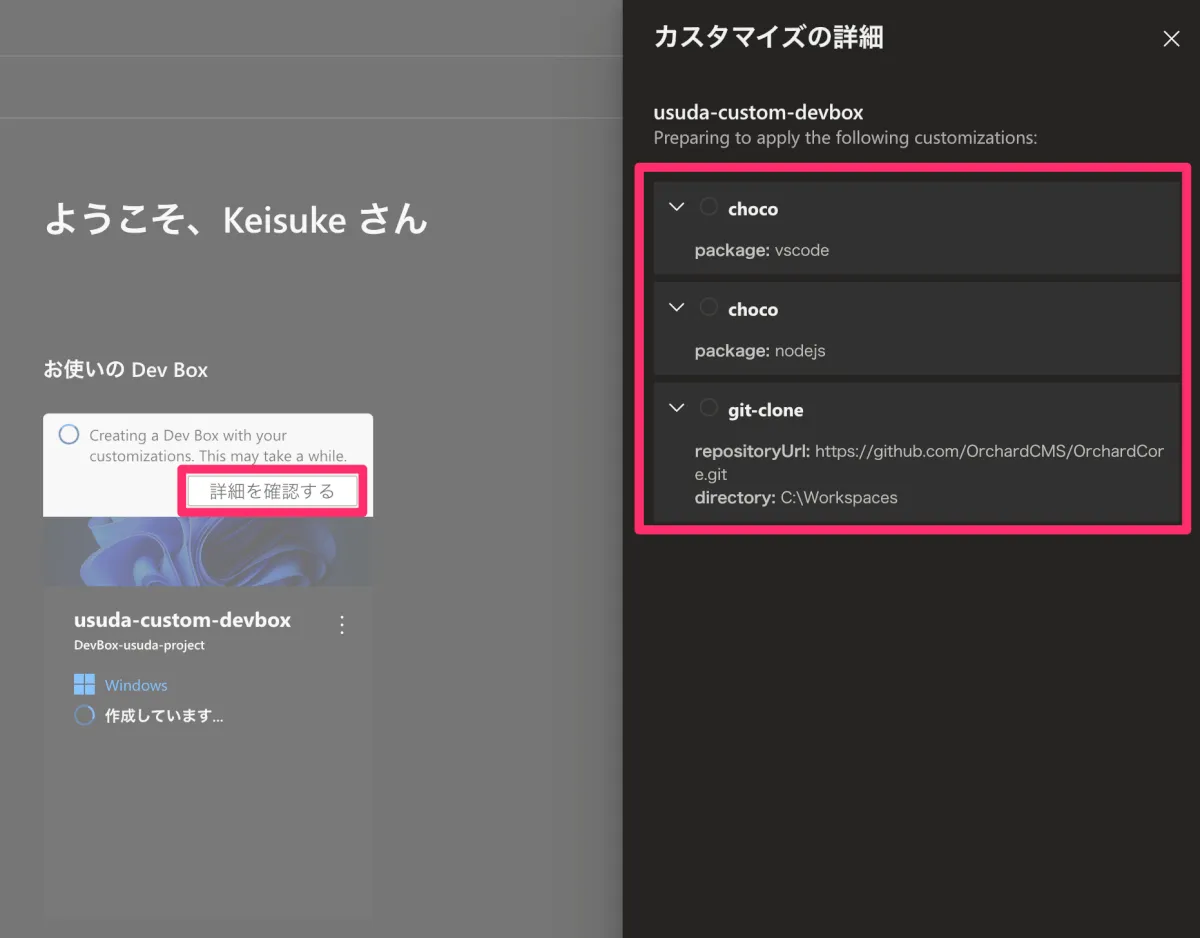Viewport: 1200px width, 938px height.
Task: Click the git-clone task title
Action: pyautogui.click(x=765, y=410)
